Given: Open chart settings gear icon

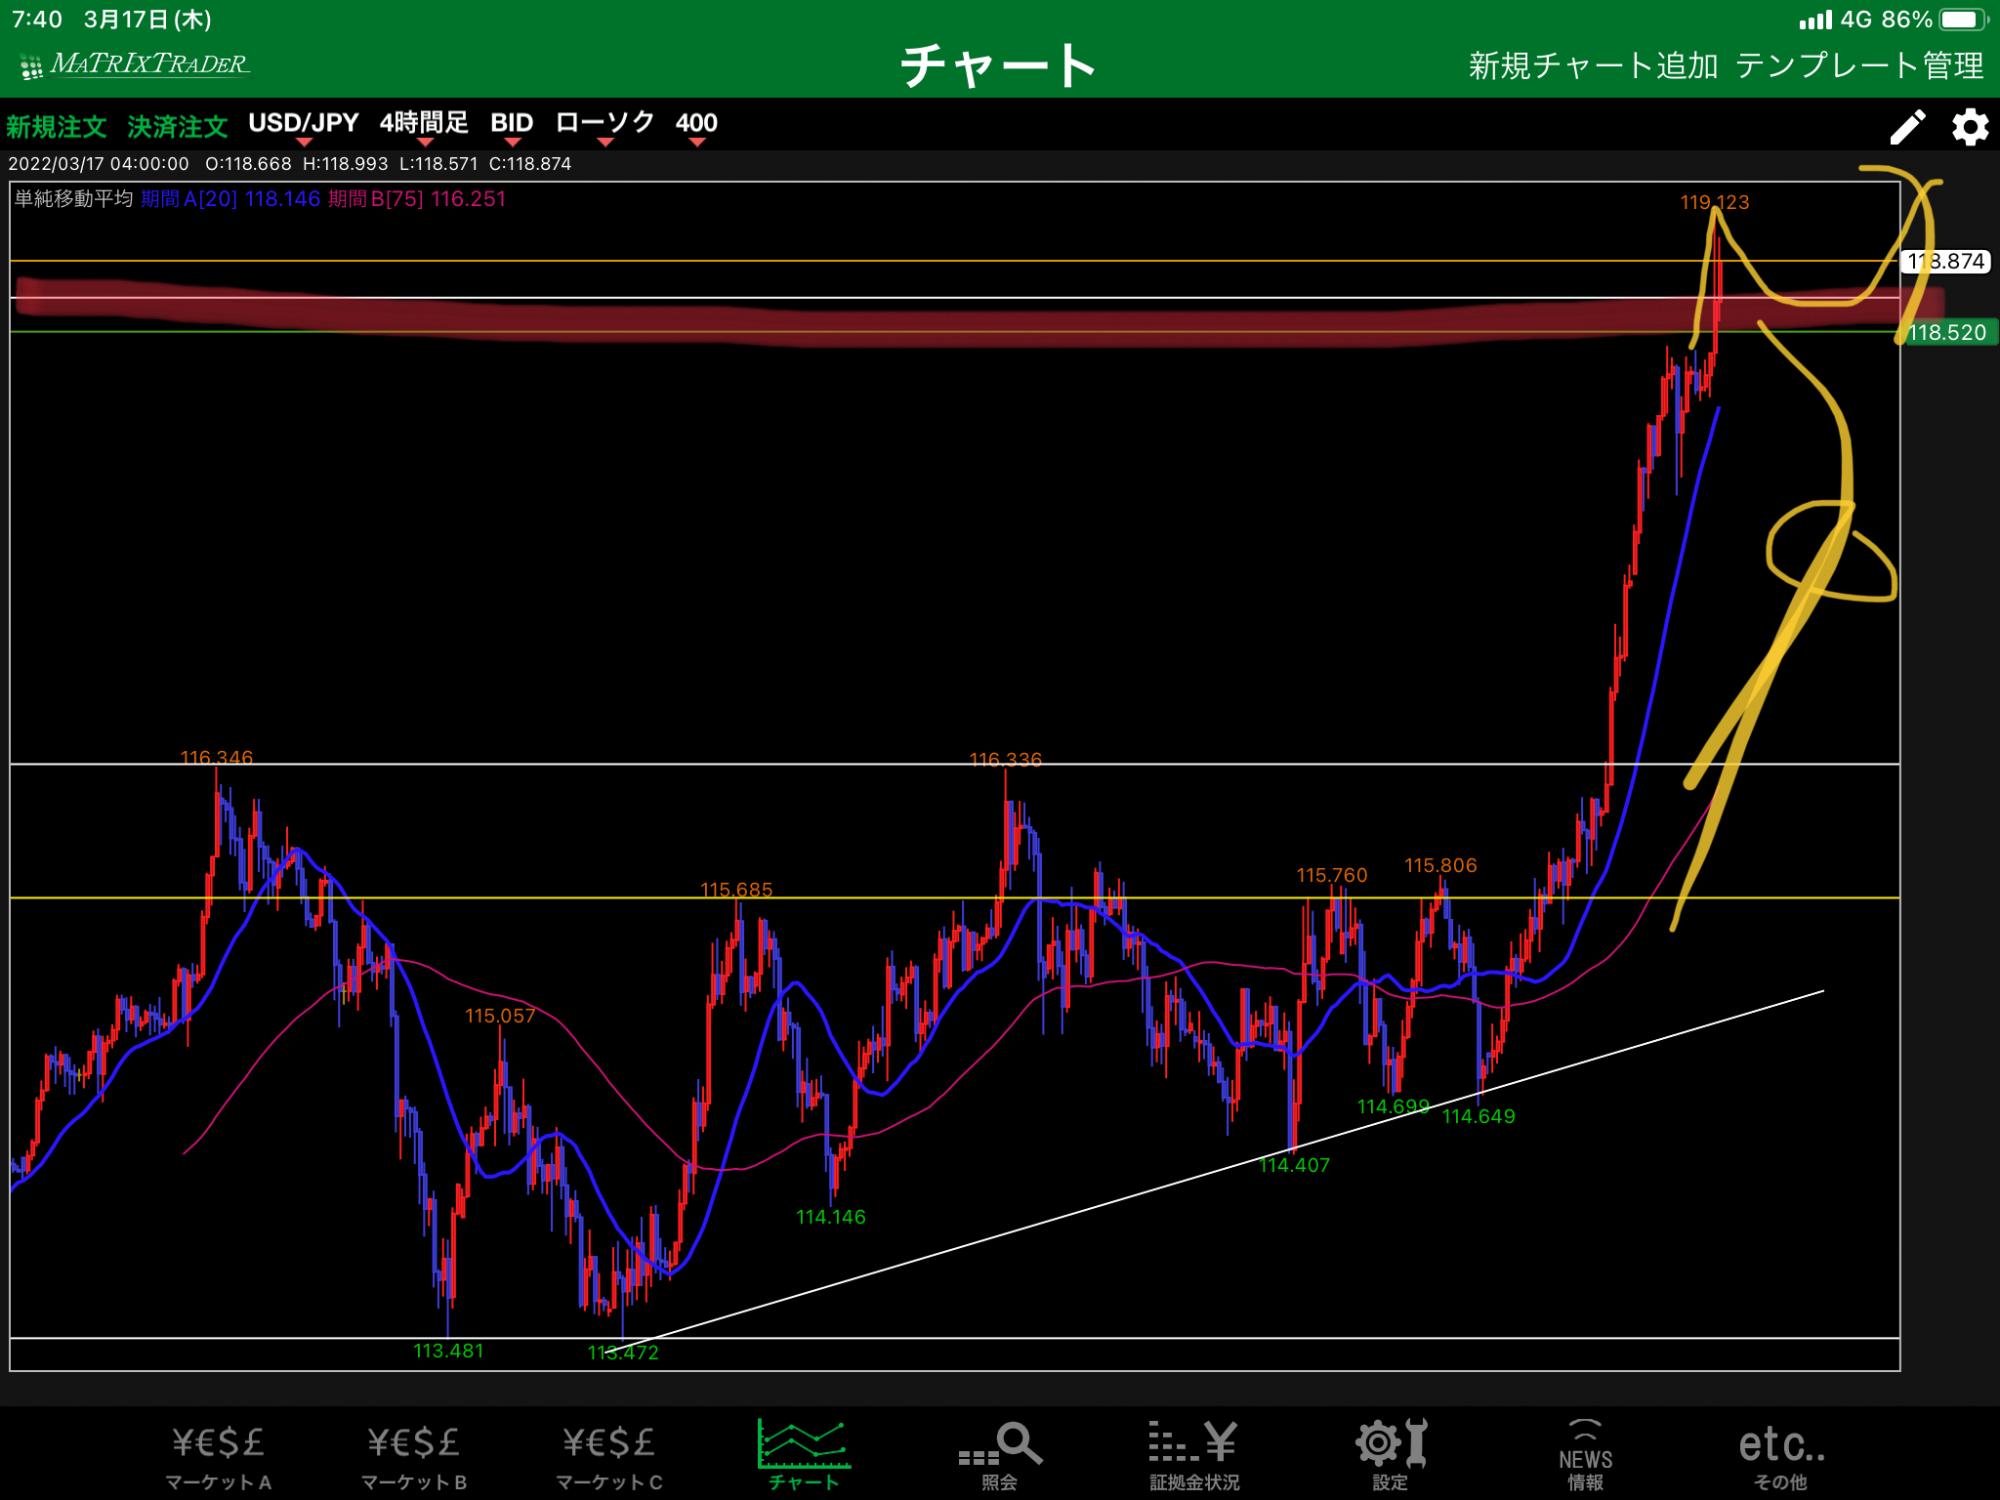Looking at the screenshot, I should pyautogui.click(x=1970, y=127).
